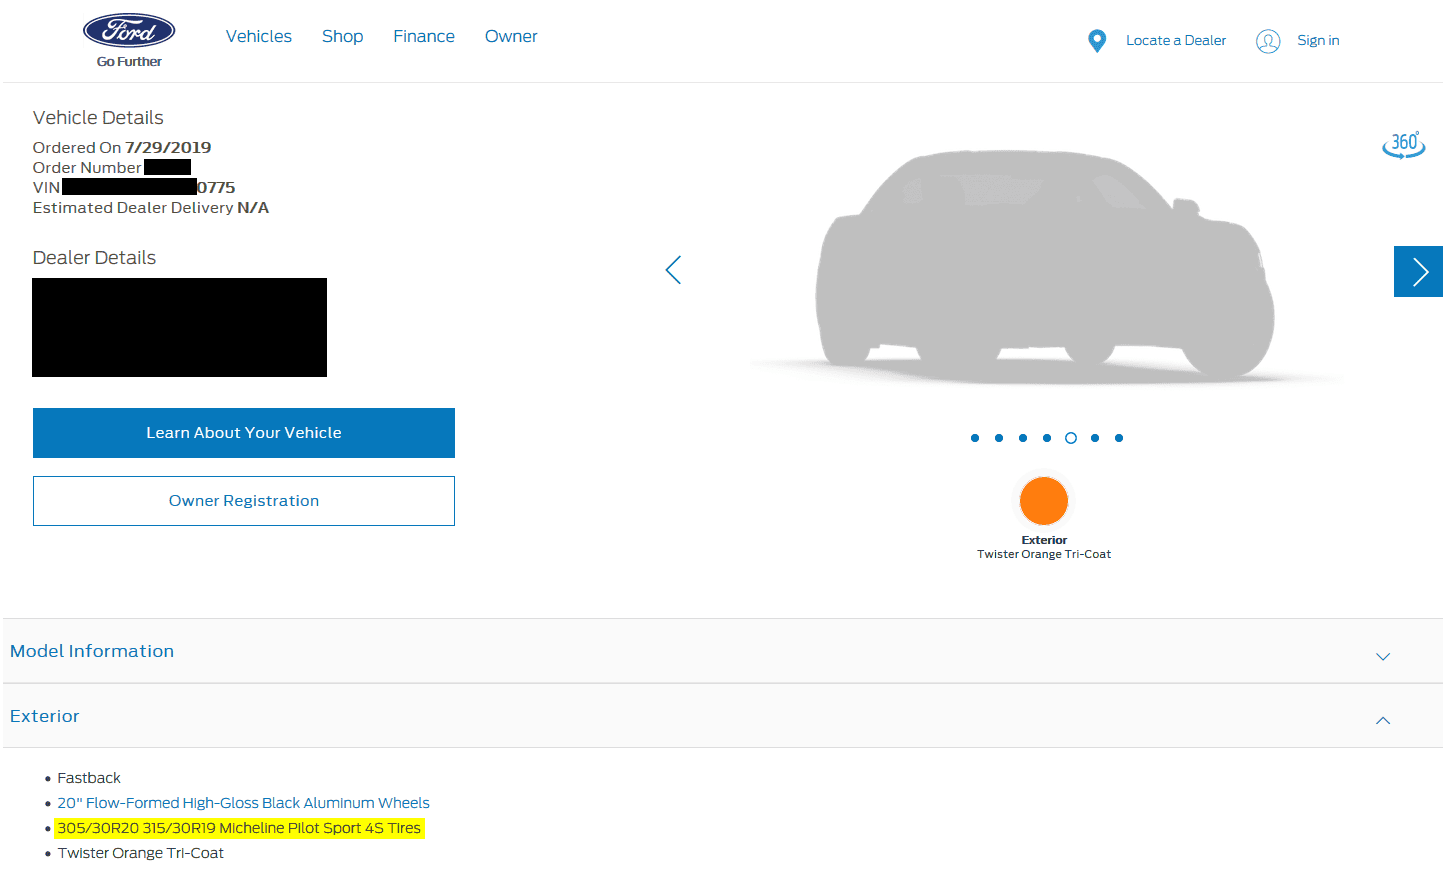
Task: Click the Fastback list item
Action: tap(89, 778)
